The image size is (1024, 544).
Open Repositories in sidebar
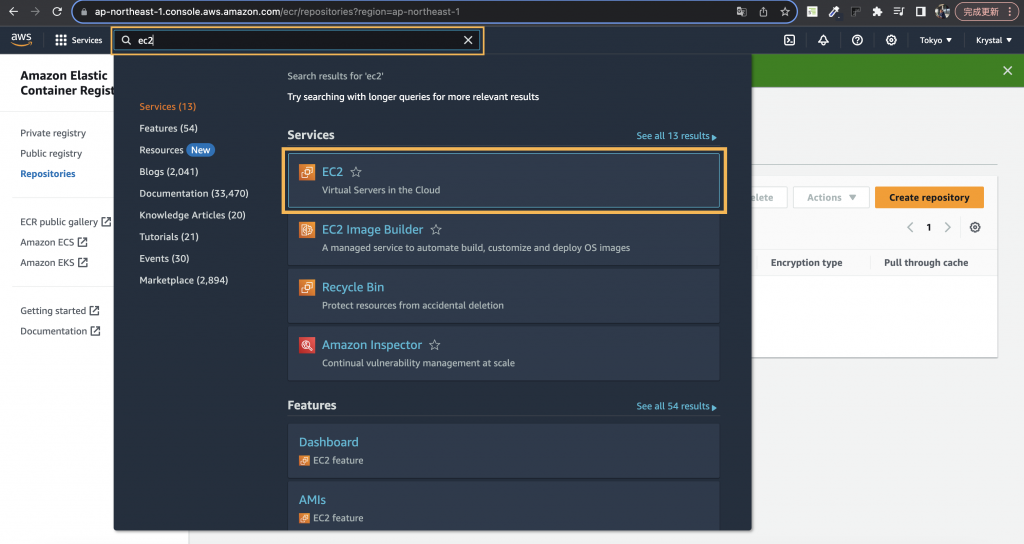click(48, 173)
